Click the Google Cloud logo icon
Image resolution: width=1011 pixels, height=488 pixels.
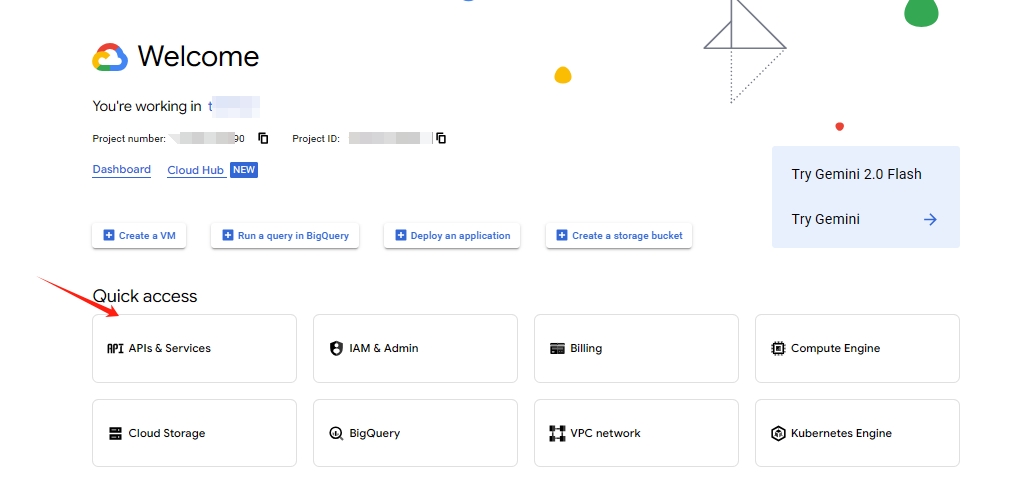pos(110,57)
